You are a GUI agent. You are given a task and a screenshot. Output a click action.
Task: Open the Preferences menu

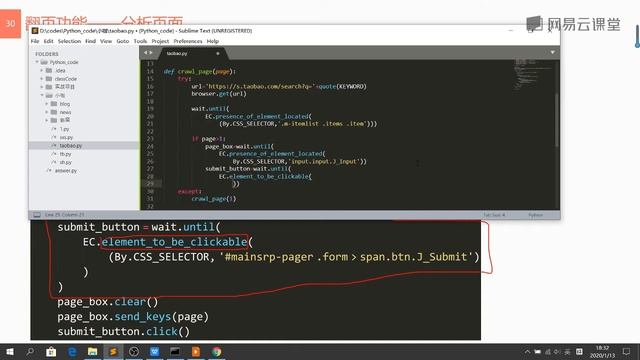(x=188, y=41)
